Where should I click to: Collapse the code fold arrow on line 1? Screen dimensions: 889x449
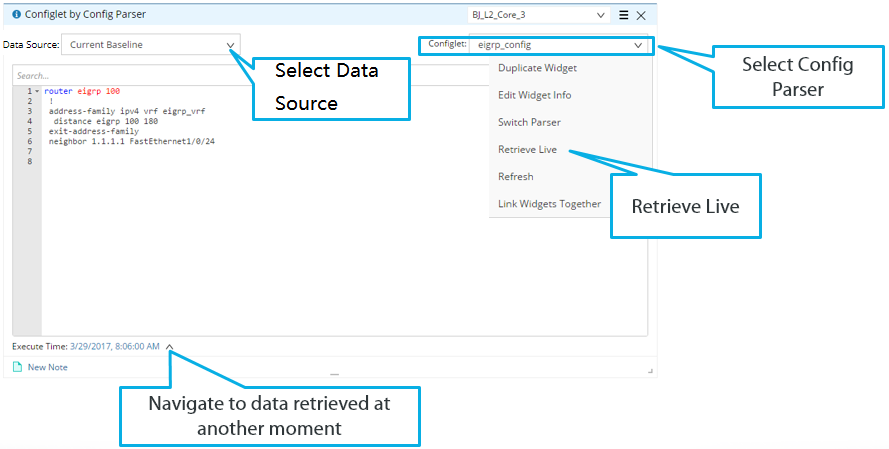click(38, 91)
